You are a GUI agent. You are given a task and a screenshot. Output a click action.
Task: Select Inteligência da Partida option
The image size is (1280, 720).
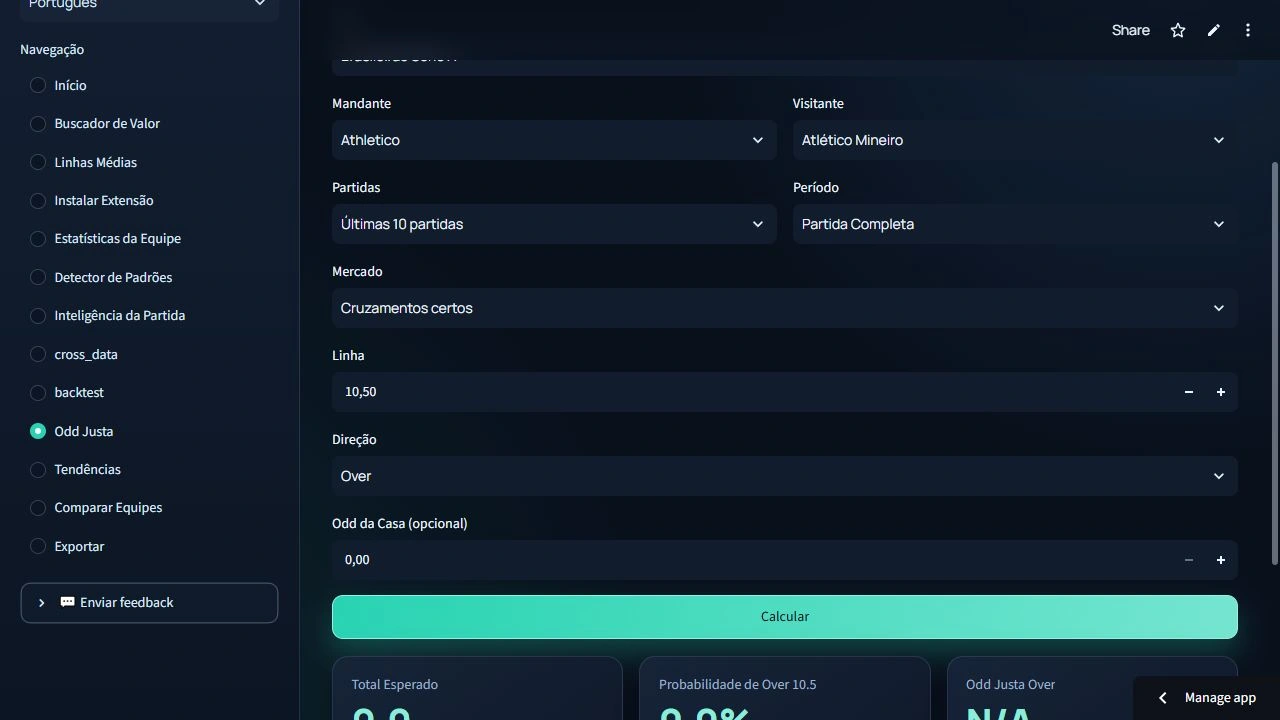click(107, 315)
